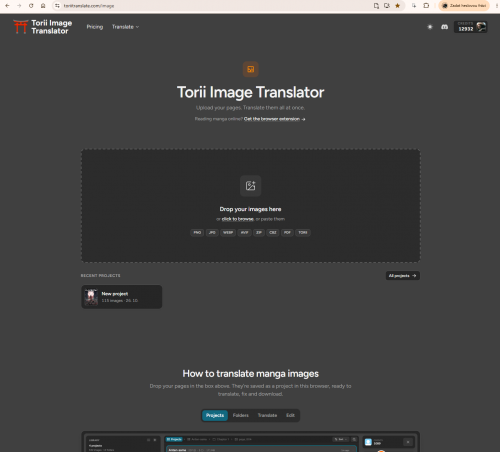Click the WEBP format badge
The image size is (500, 452).
(x=228, y=233)
